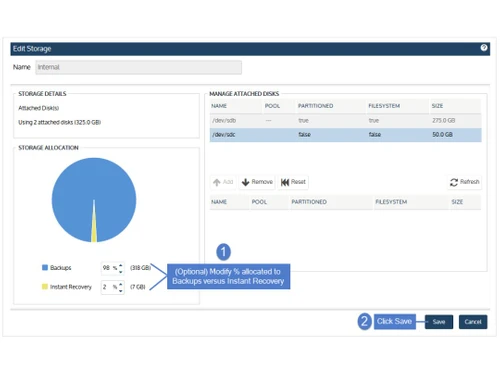Click the 'false' partitioned cell of /dev/sdc
500x375 pixels.
point(304,135)
